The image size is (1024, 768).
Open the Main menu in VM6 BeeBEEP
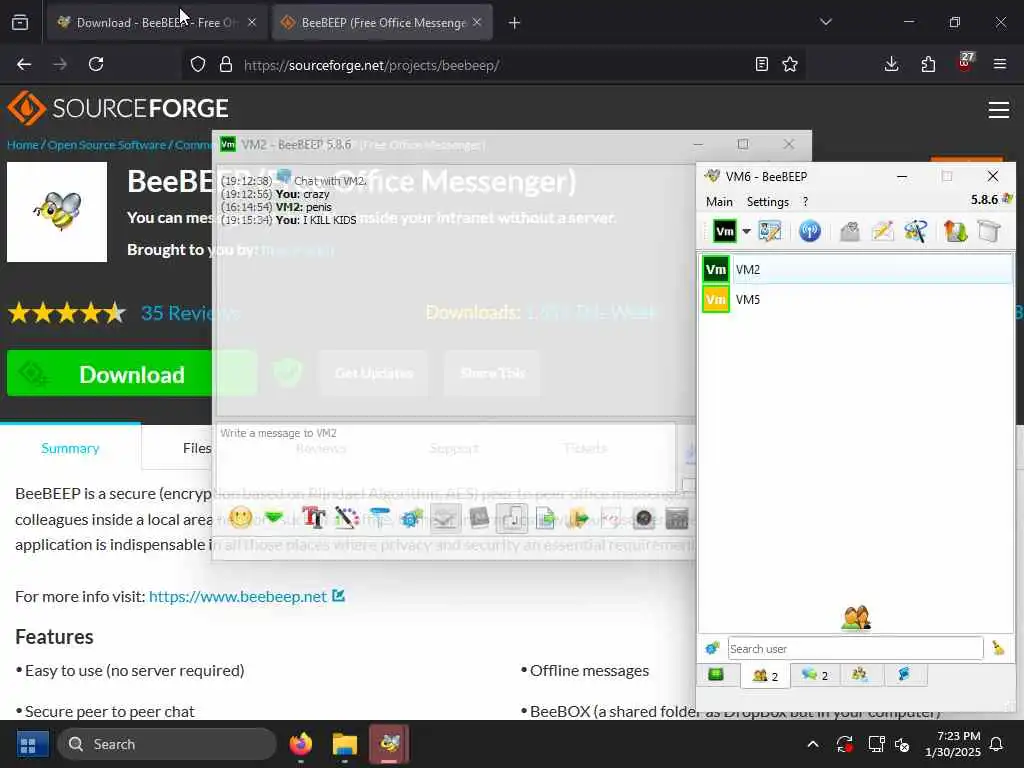(x=719, y=202)
